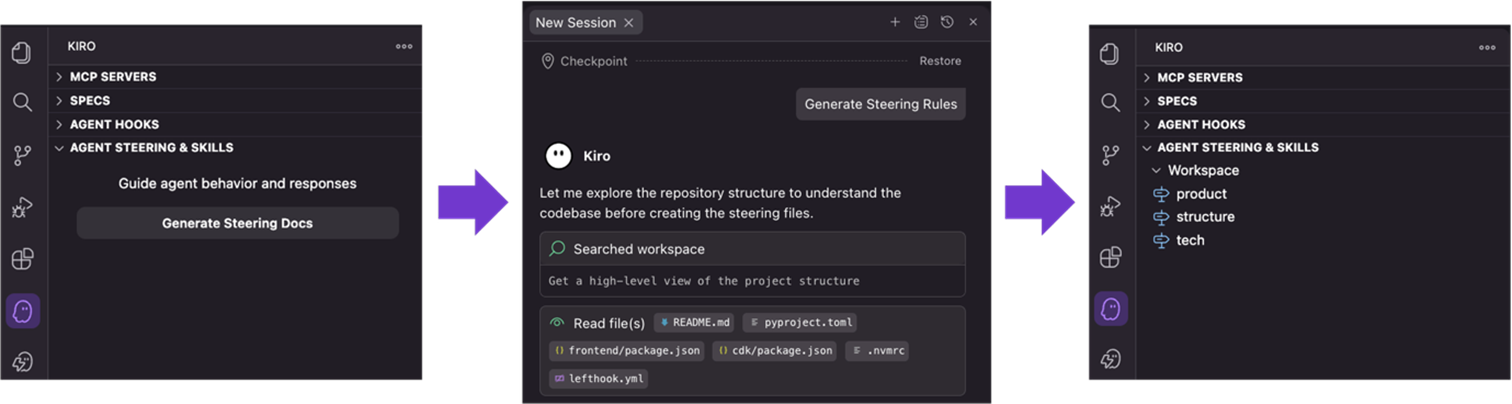The width and height of the screenshot is (1512, 404).
Task: Expand SPECS in the Generate Steering Docs panel
Action: (x=90, y=101)
